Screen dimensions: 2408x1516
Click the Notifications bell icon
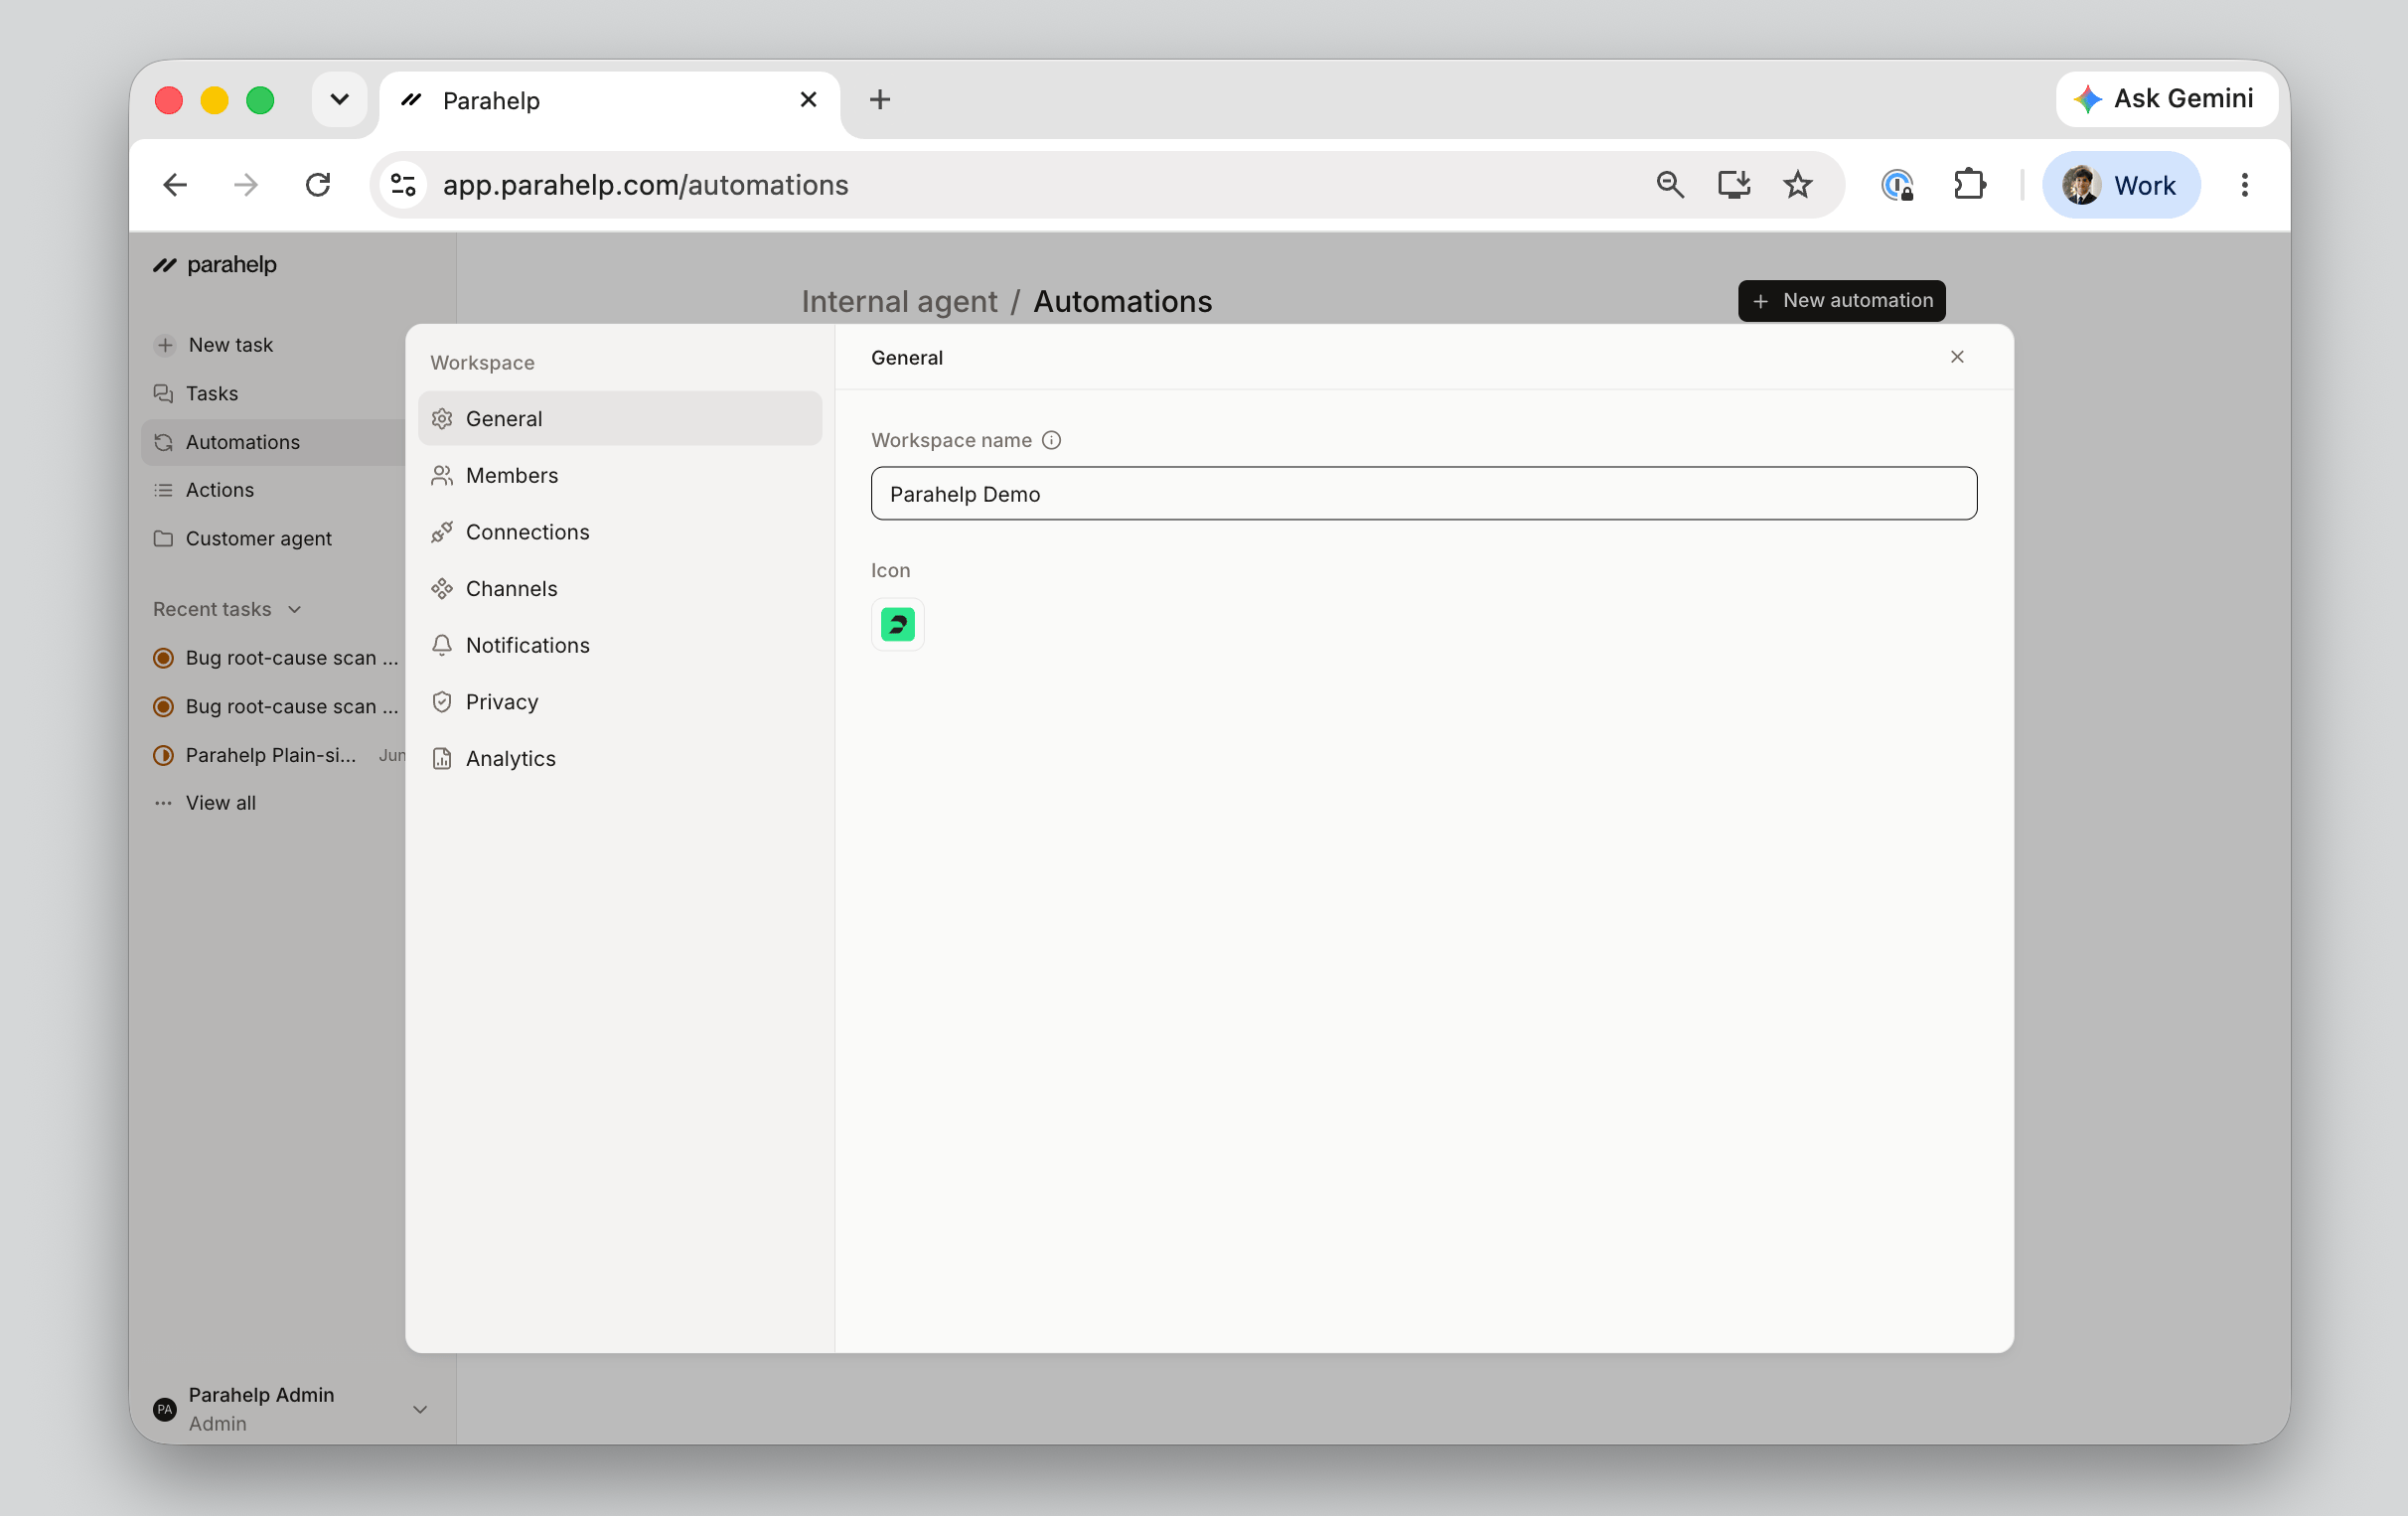point(442,645)
